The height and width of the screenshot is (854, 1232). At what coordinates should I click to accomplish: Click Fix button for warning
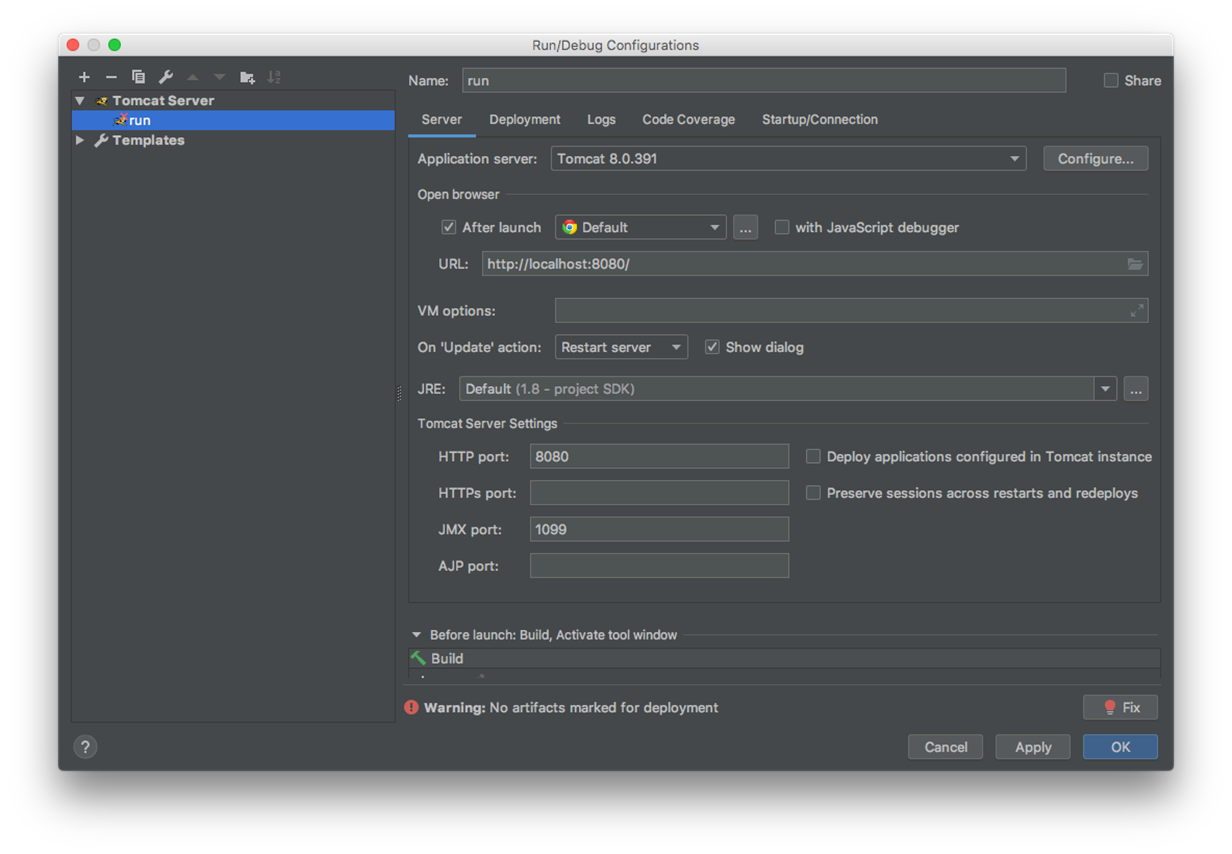click(x=1120, y=707)
